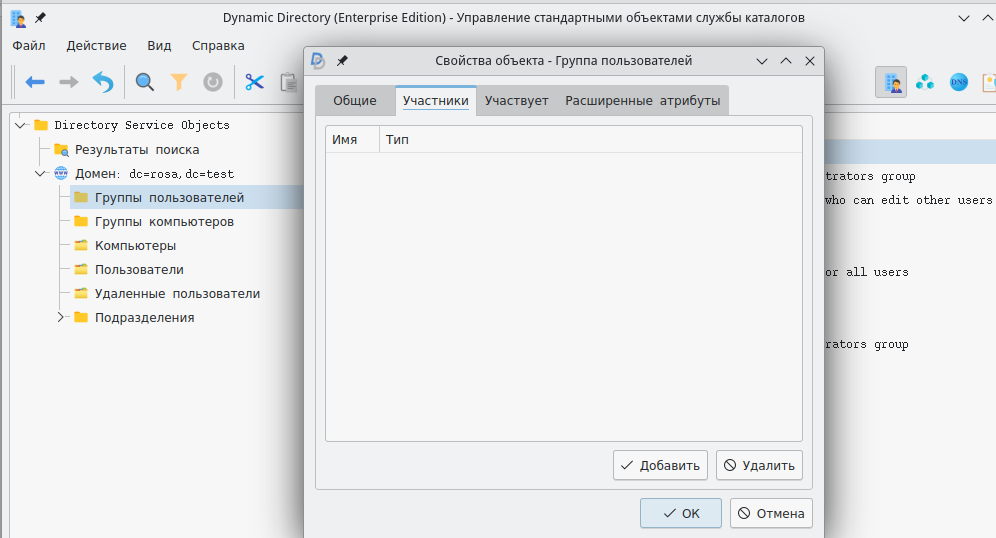Collapse the Домен dc=rosa,dc=test node
Image resolution: width=996 pixels, height=538 pixels.
click(41, 173)
